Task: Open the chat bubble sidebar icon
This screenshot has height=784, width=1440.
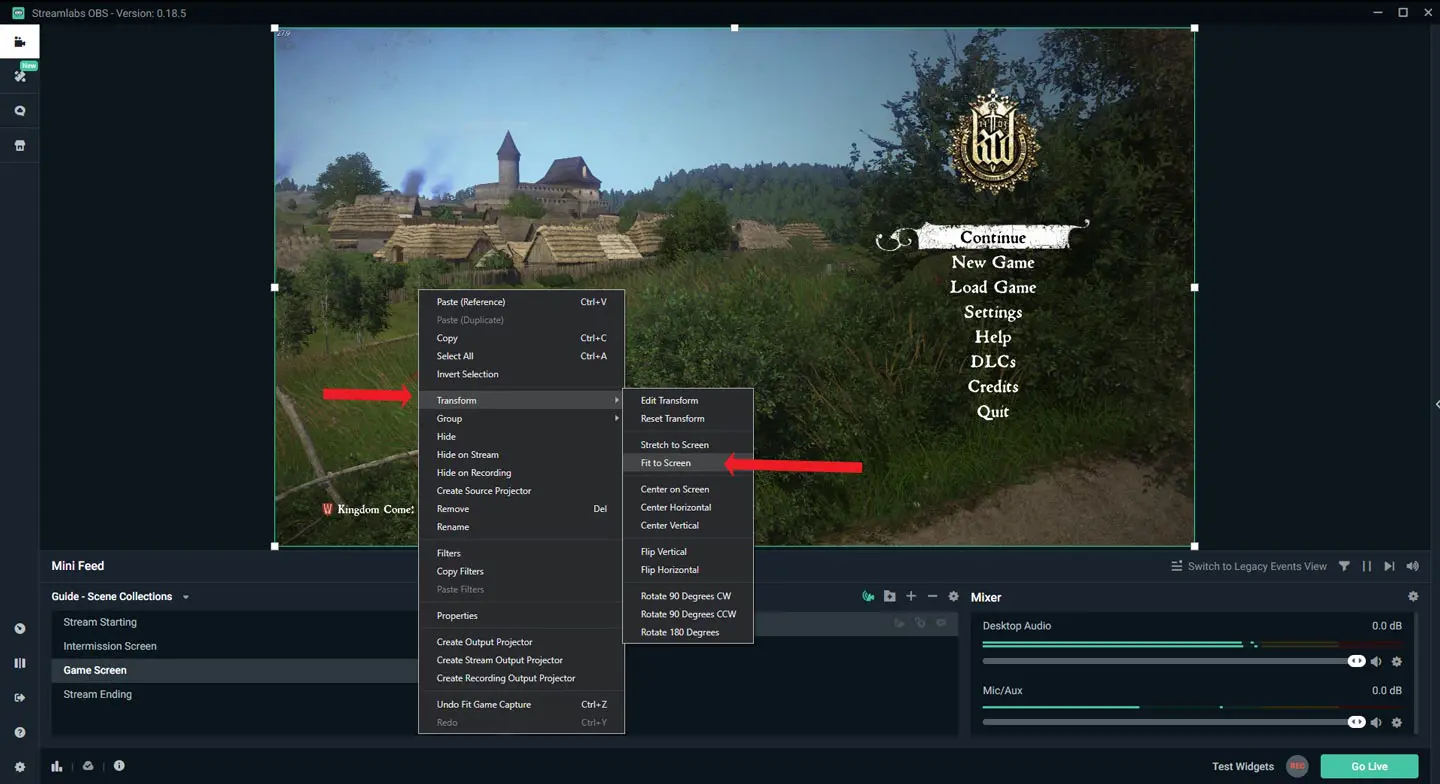Action: click(x=19, y=111)
